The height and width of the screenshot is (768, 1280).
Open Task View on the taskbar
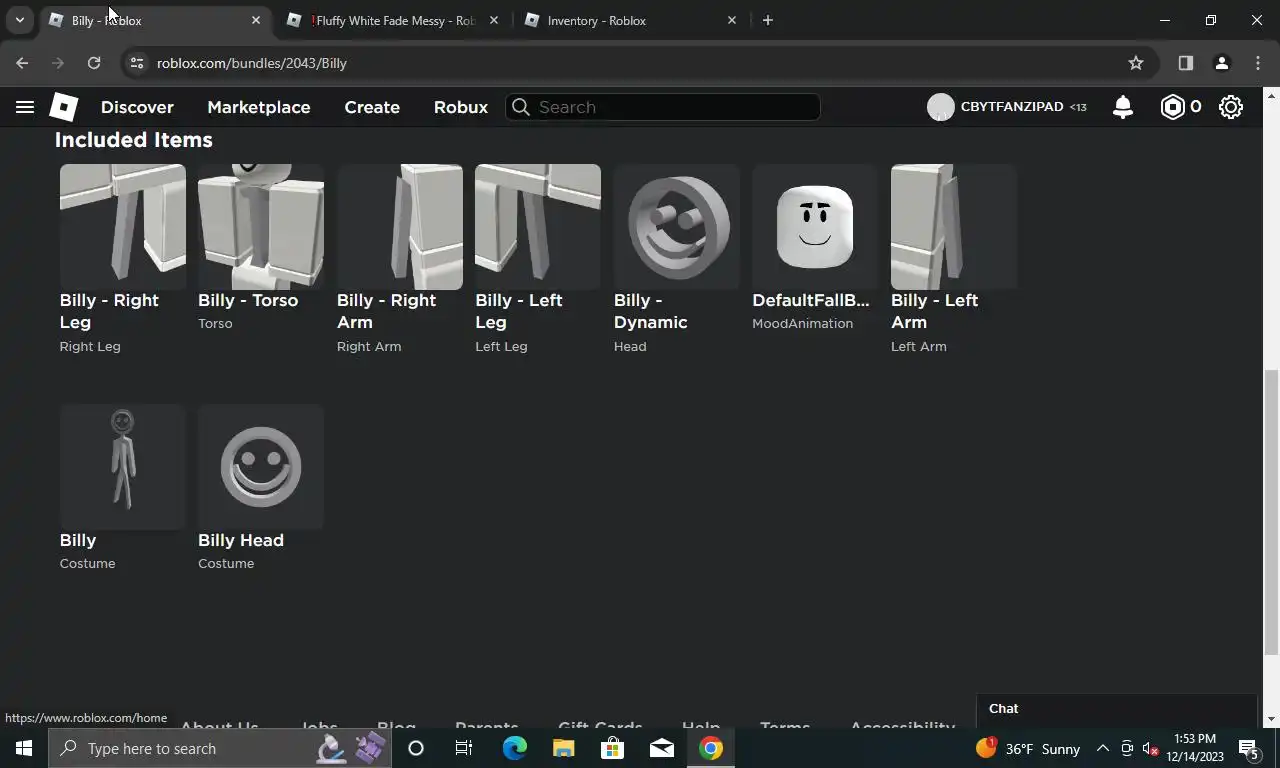coord(464,748)
